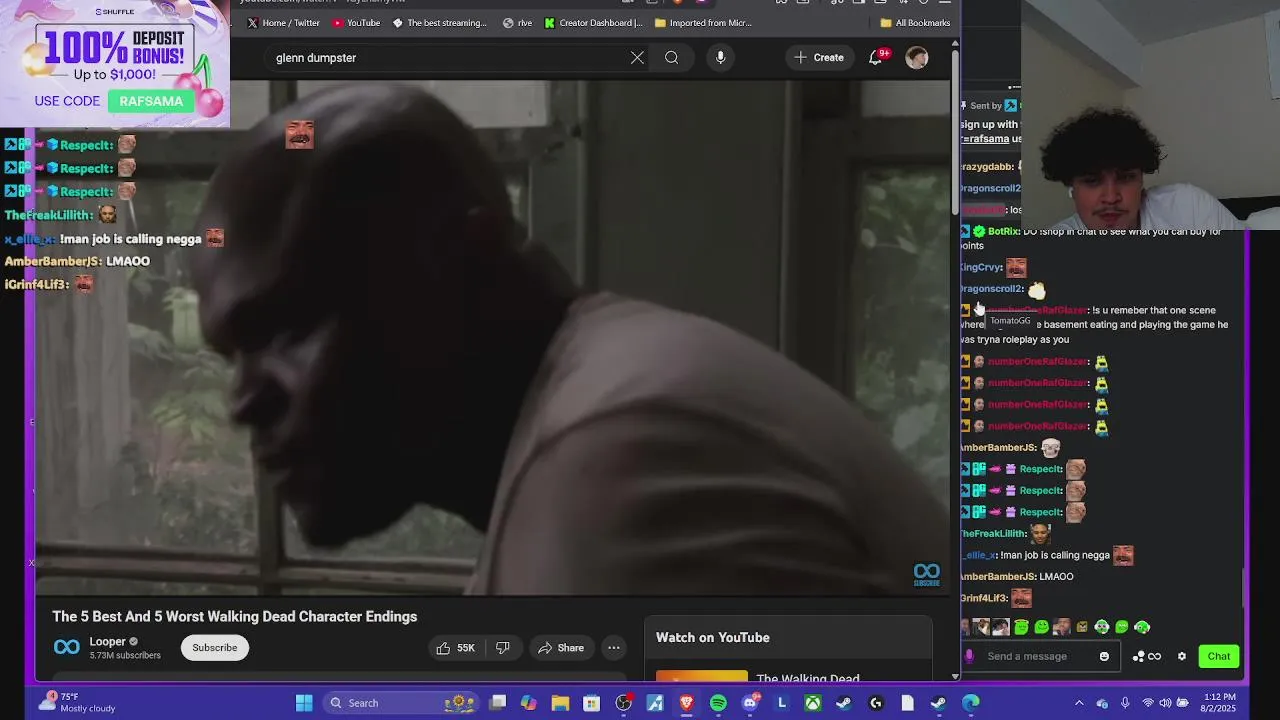Start voice search with the microphone icon
1280x720 pixels.
click(x=720, y=58)
